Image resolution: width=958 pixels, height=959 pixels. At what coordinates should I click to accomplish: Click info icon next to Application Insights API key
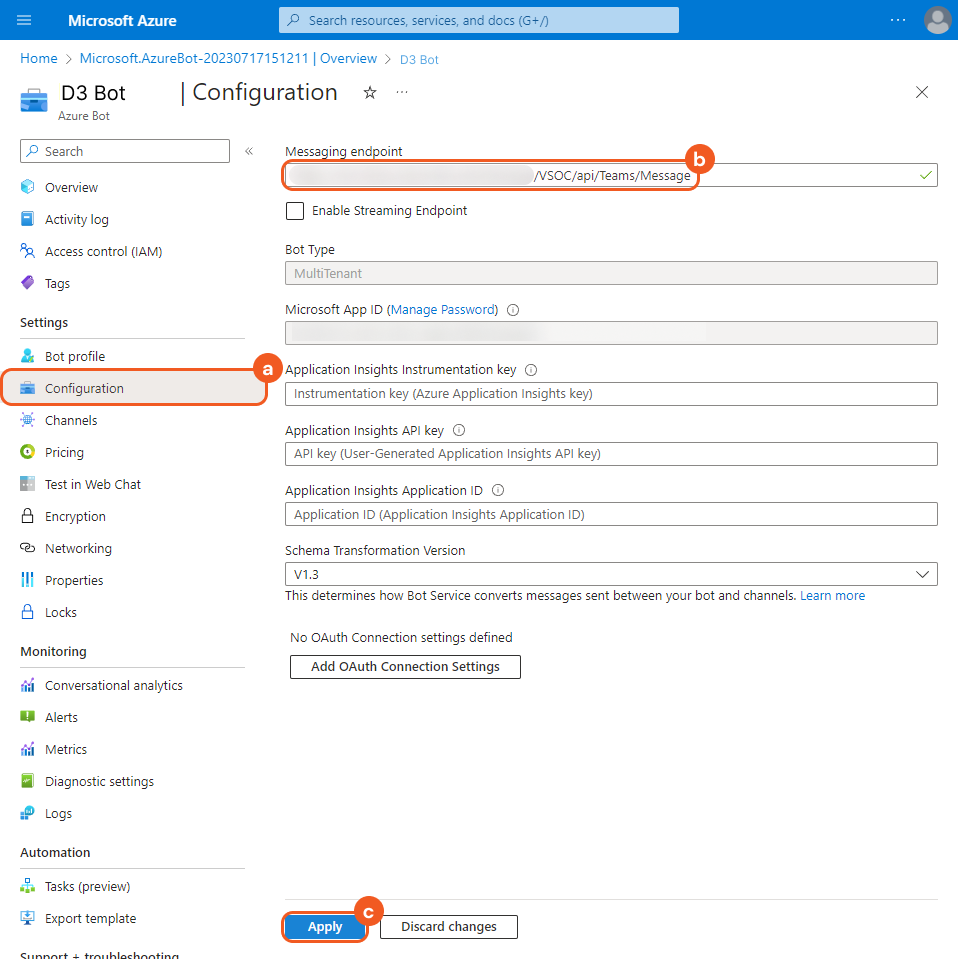(459, 431)
